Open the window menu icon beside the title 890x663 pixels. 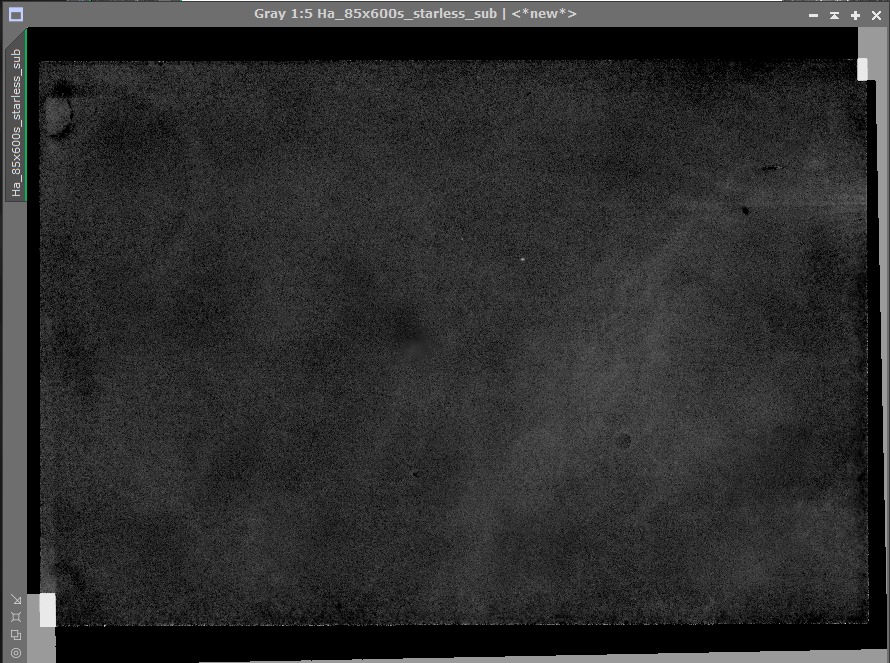click(x=16, y=15)
